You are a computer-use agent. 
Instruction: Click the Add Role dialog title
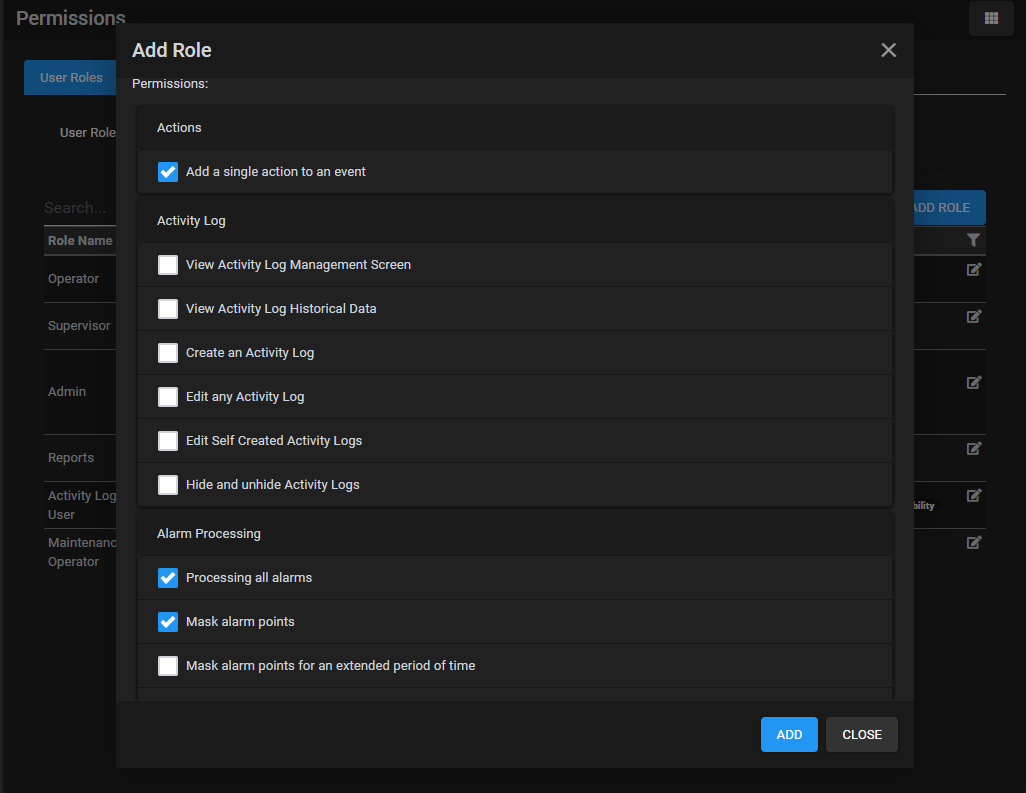coord(171,50)
